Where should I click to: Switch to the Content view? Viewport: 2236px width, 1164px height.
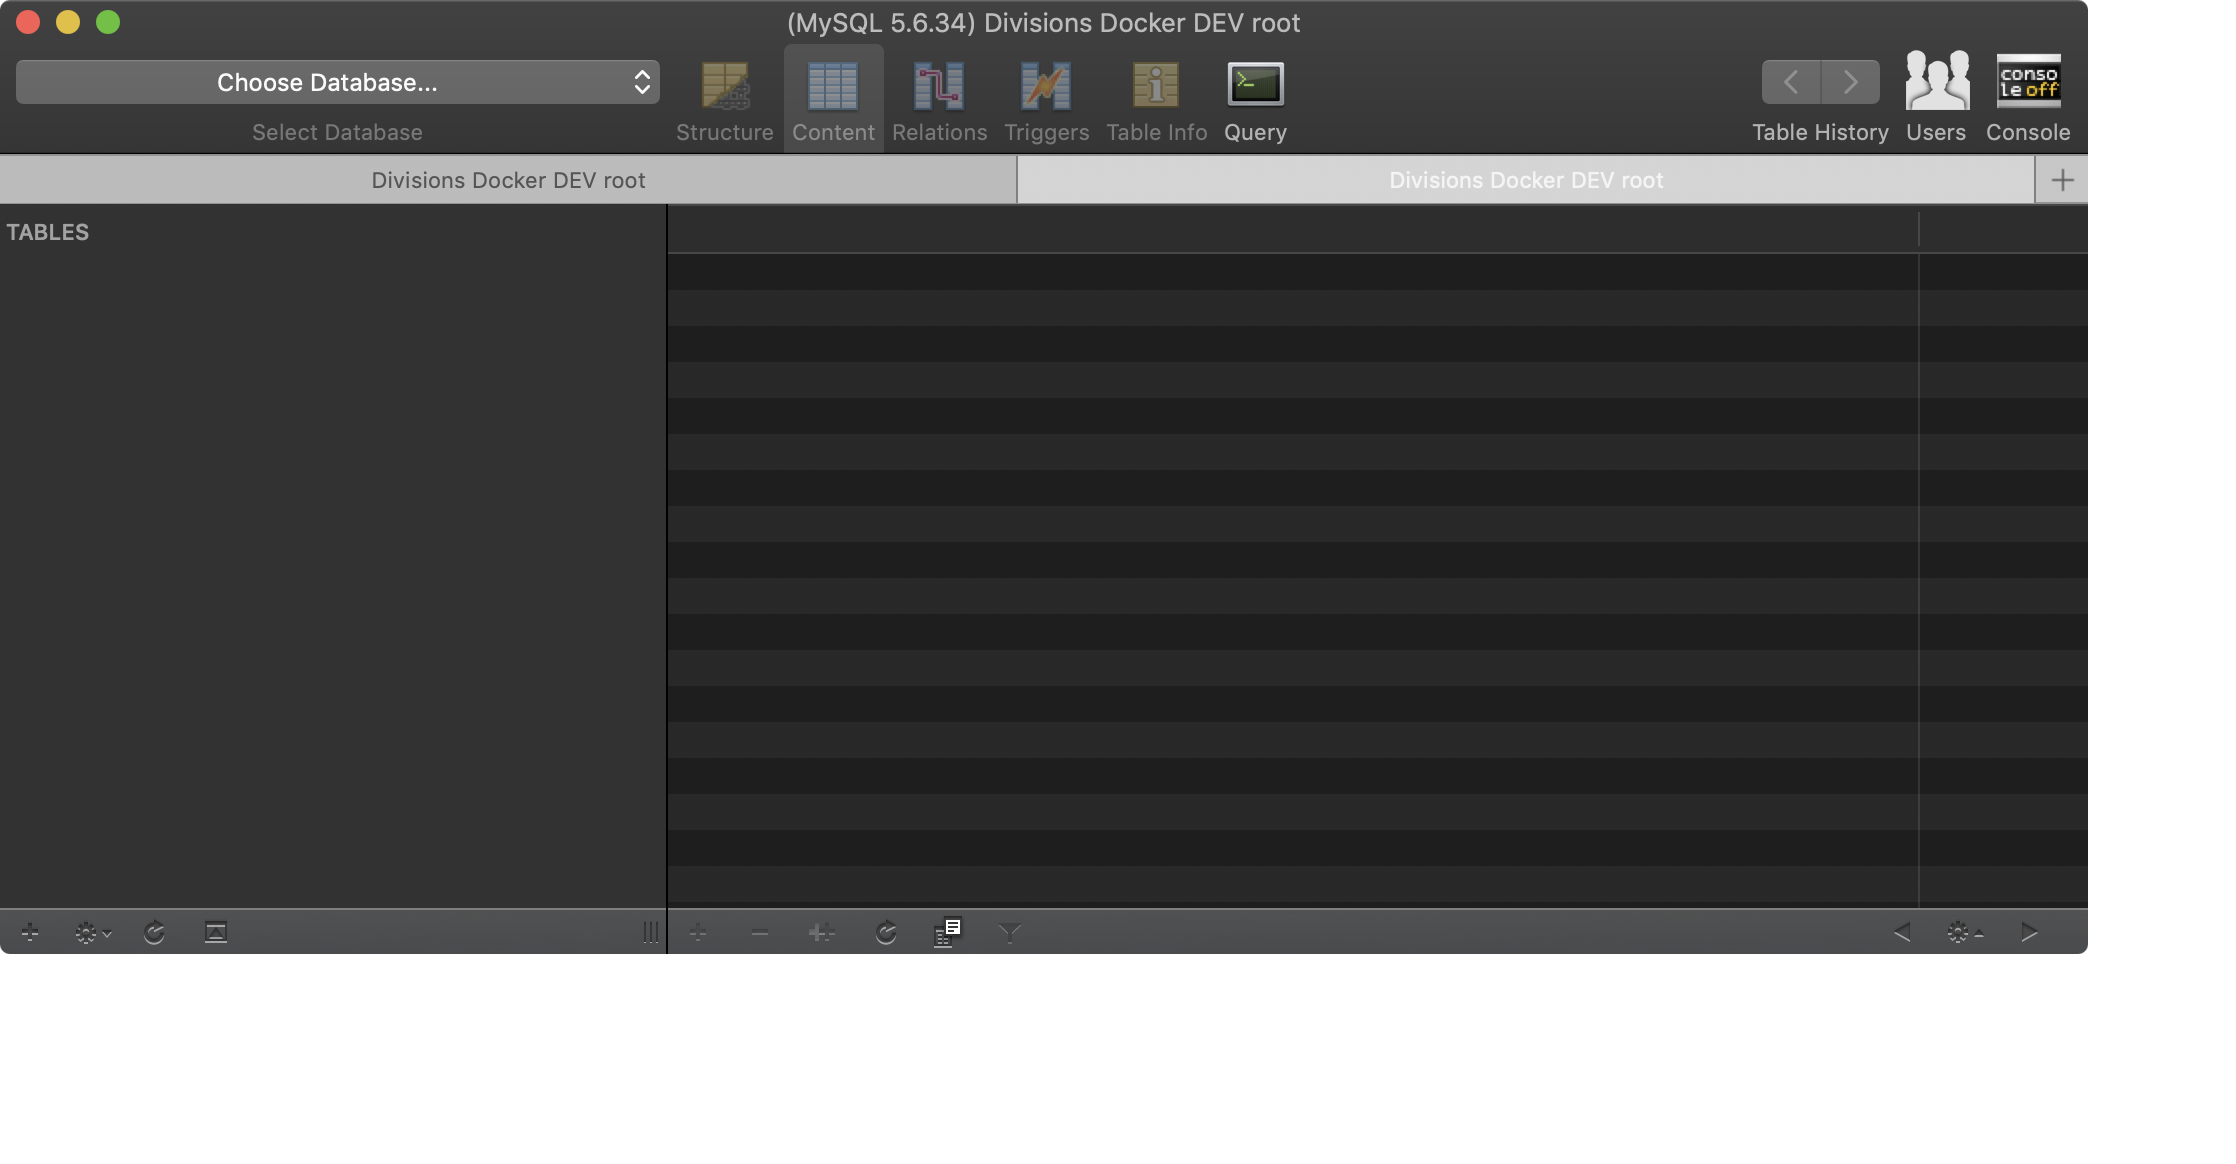(832, 97)
